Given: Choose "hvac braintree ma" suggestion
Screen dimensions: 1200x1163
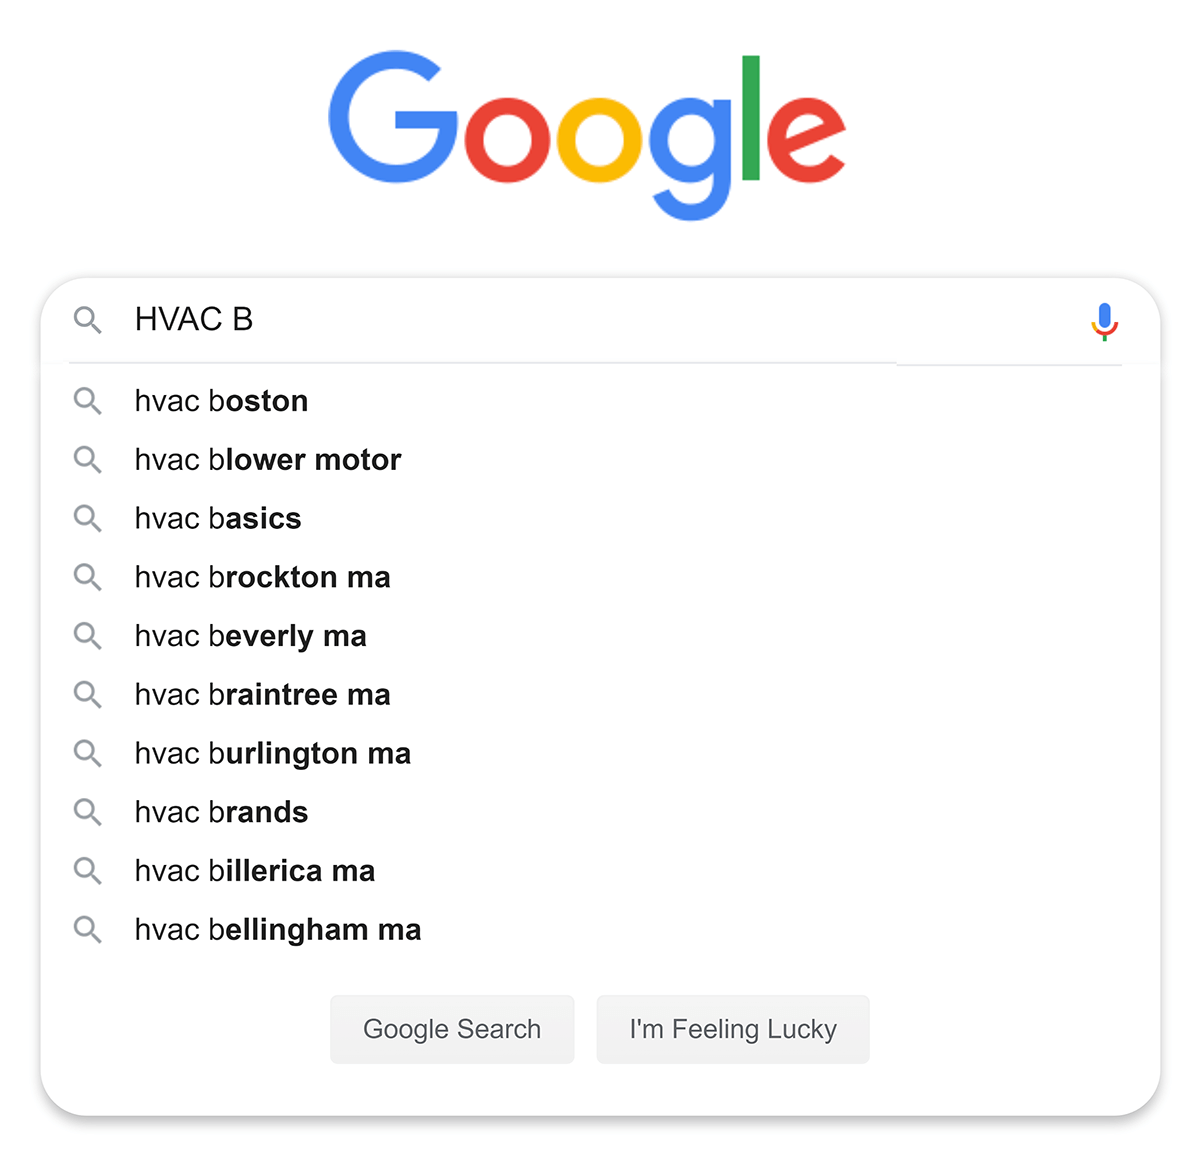Looking at the screenshot, I should coord(262,695).
